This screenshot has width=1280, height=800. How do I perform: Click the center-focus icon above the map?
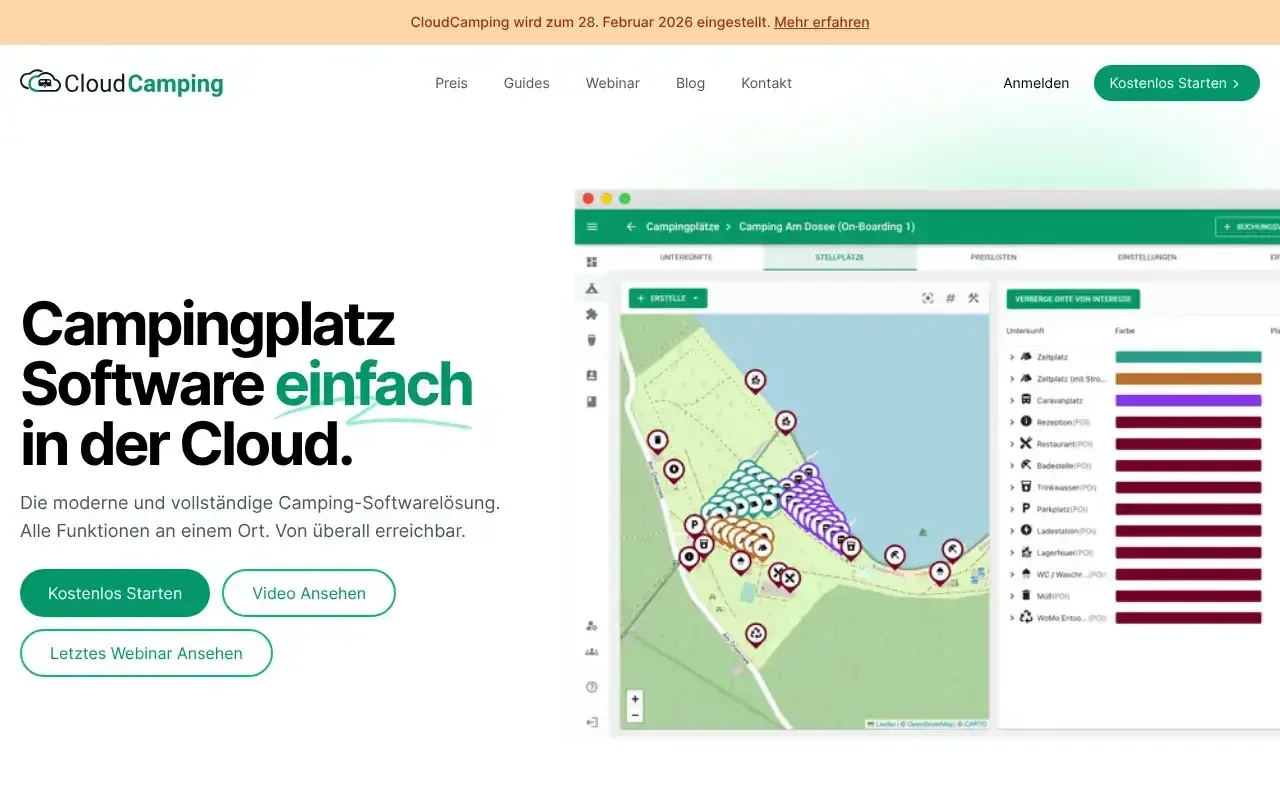[x=927, y=298]
